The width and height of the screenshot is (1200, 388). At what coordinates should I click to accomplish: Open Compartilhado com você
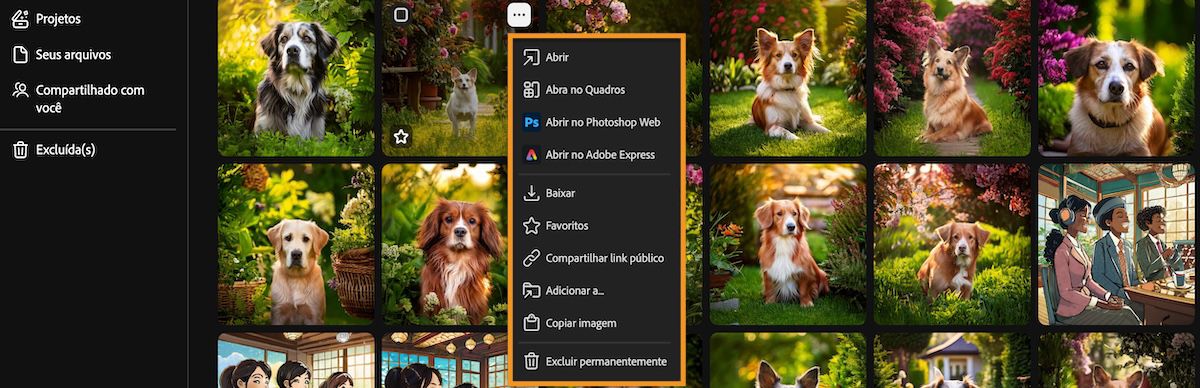pos(90,98)
